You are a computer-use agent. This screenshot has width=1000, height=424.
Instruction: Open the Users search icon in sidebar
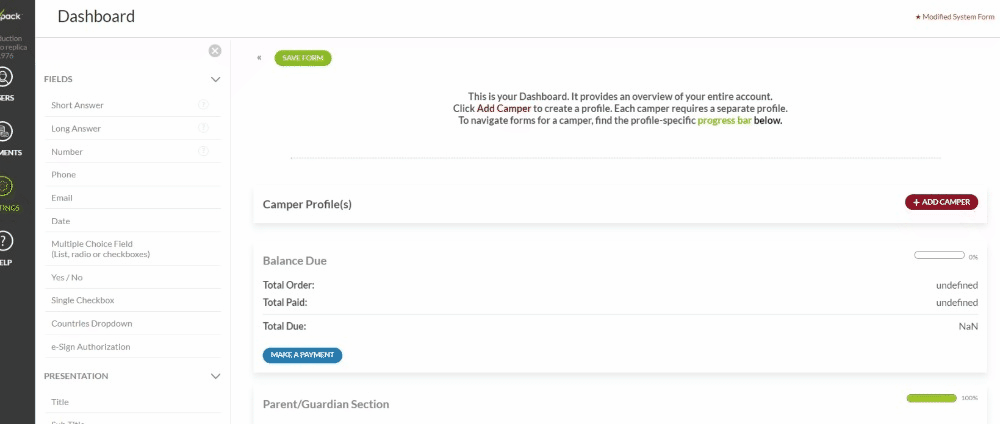click(5, 77)
